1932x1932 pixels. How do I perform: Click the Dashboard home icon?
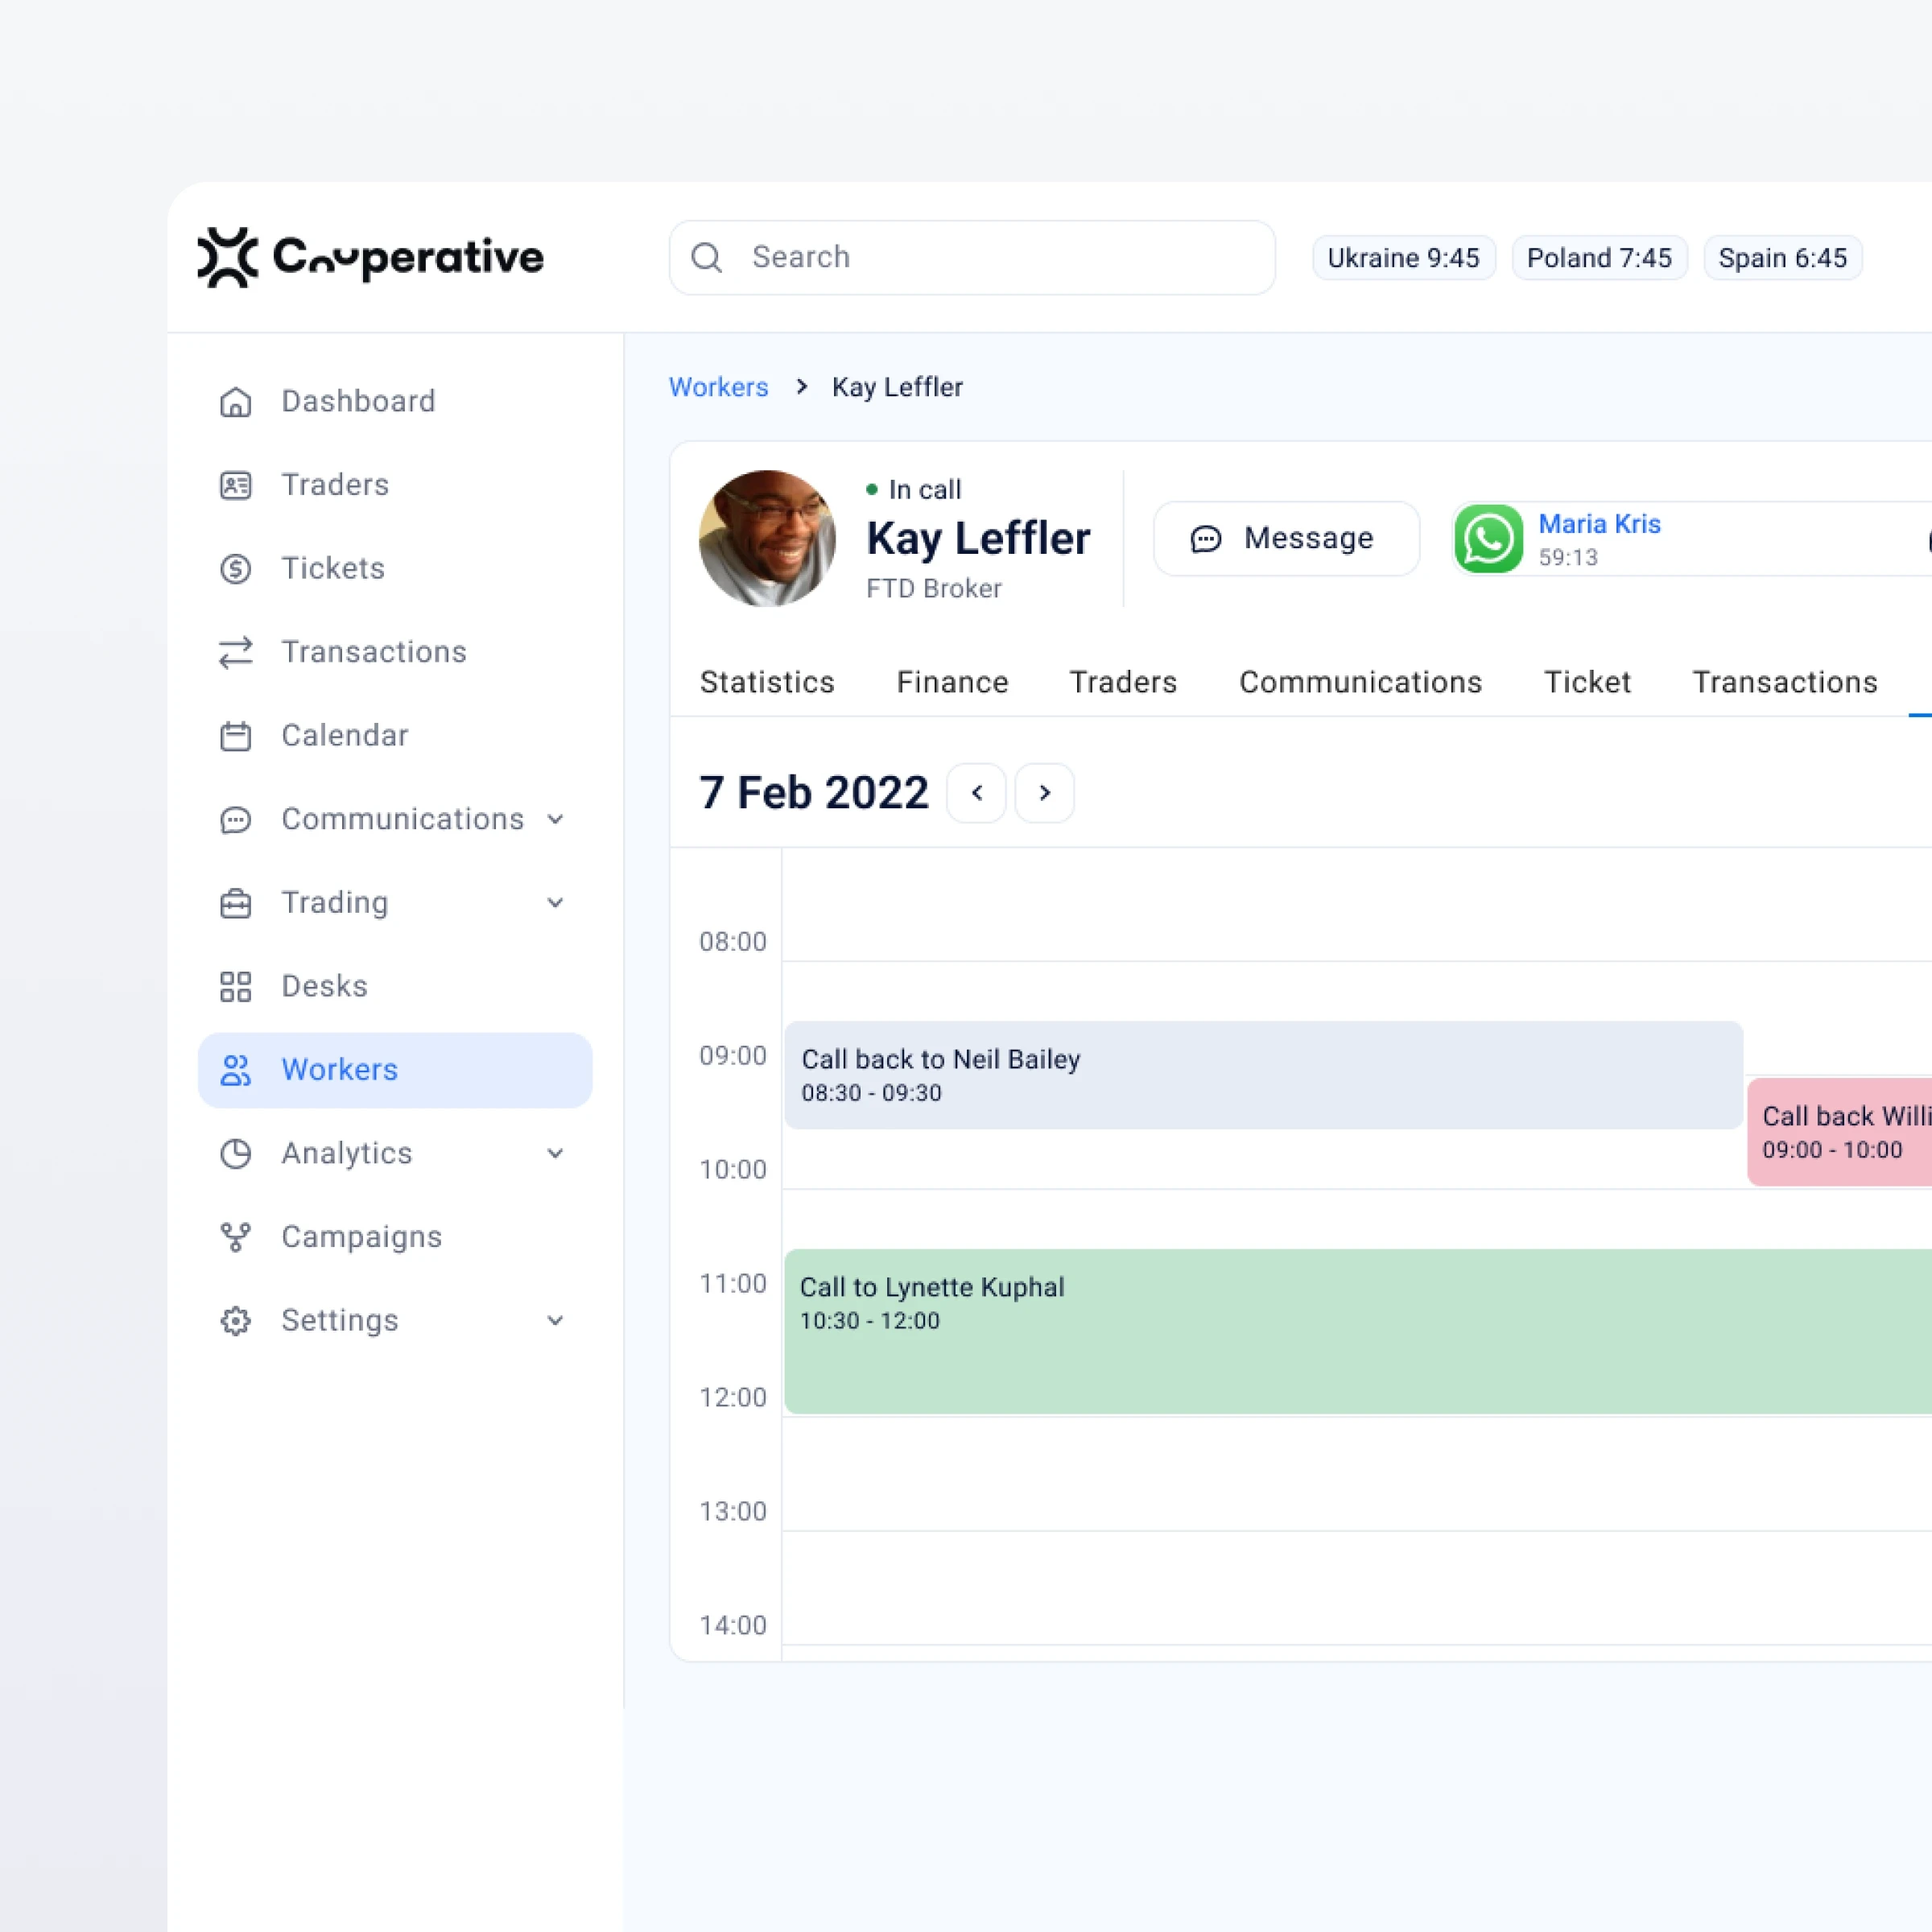235,401
